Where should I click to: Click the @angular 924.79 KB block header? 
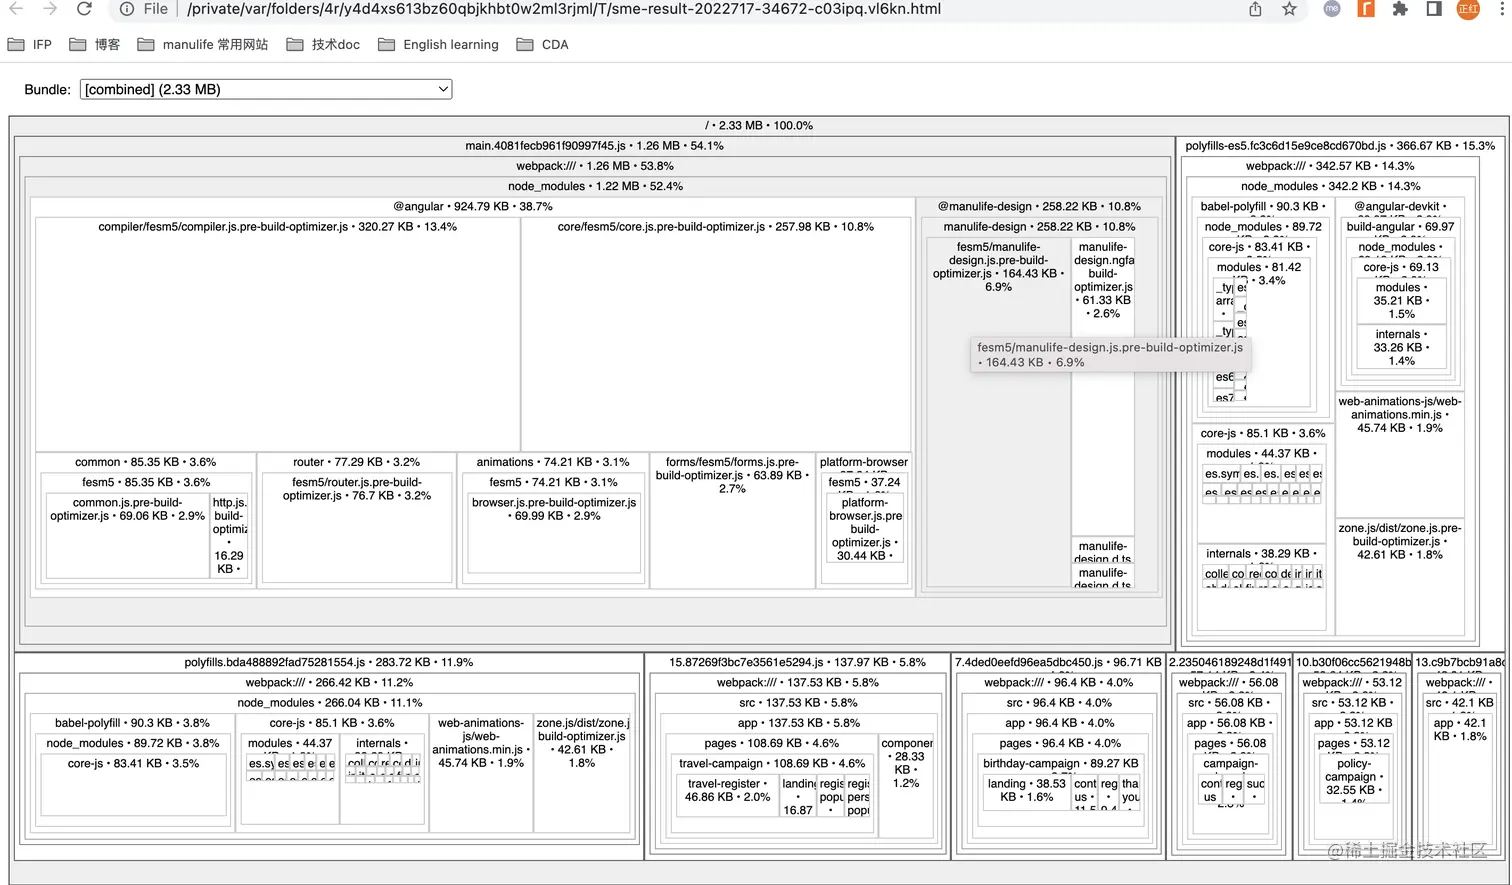point(473,206)
